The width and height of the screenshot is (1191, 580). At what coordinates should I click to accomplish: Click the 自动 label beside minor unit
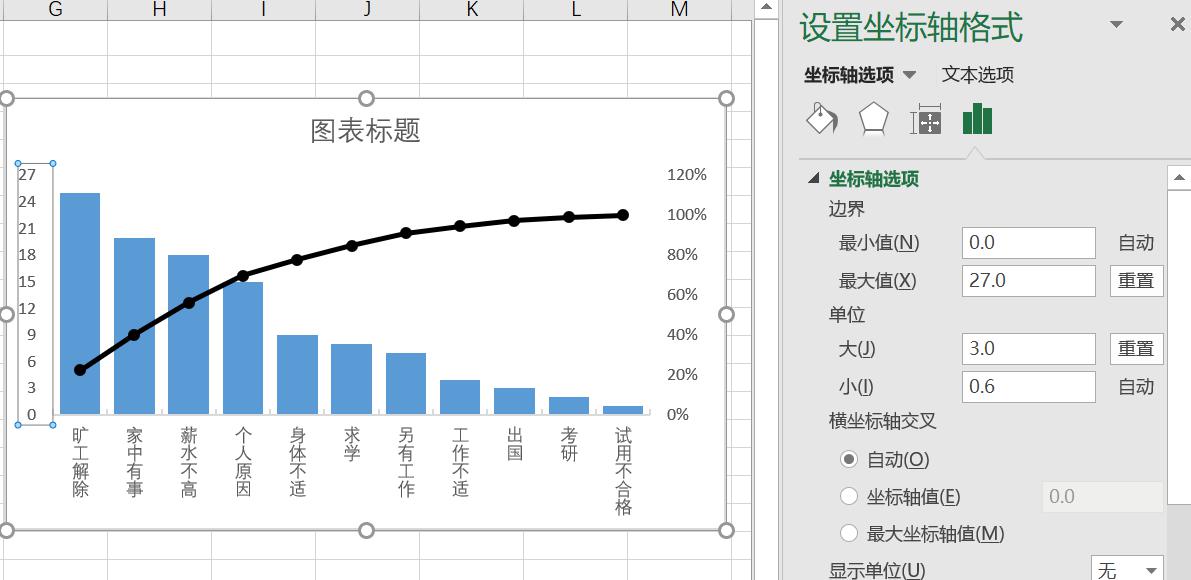(x=1136, y=387)
